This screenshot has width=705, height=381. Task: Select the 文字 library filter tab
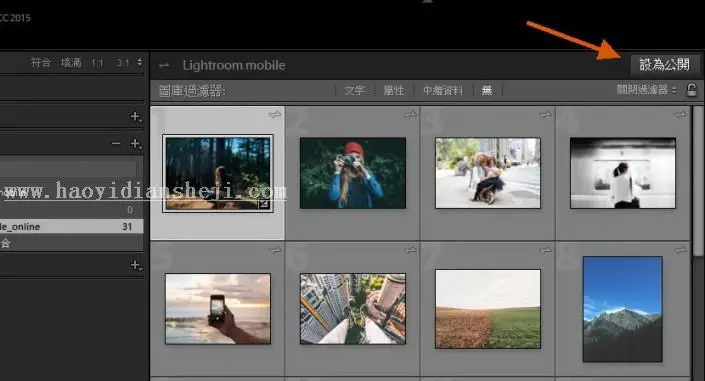tap(354, 90)
